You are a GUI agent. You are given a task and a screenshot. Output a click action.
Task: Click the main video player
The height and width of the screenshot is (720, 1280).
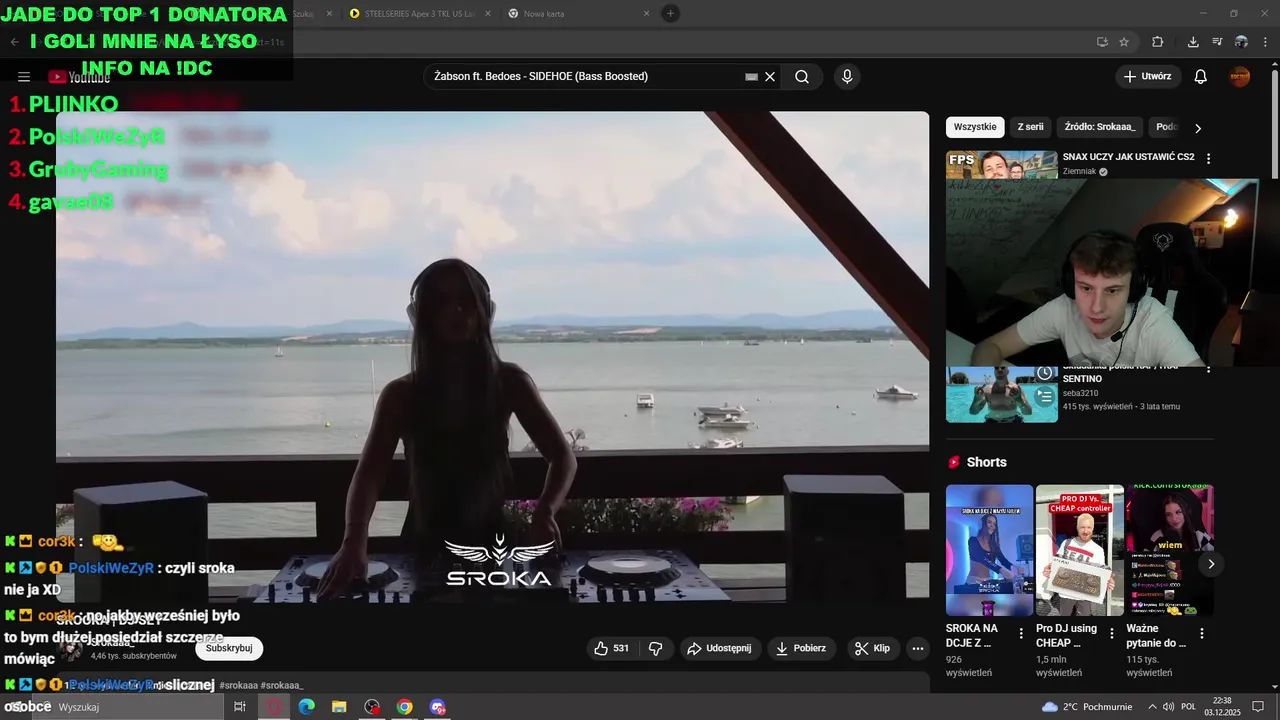pyautogui.click(x=492, y=356)
